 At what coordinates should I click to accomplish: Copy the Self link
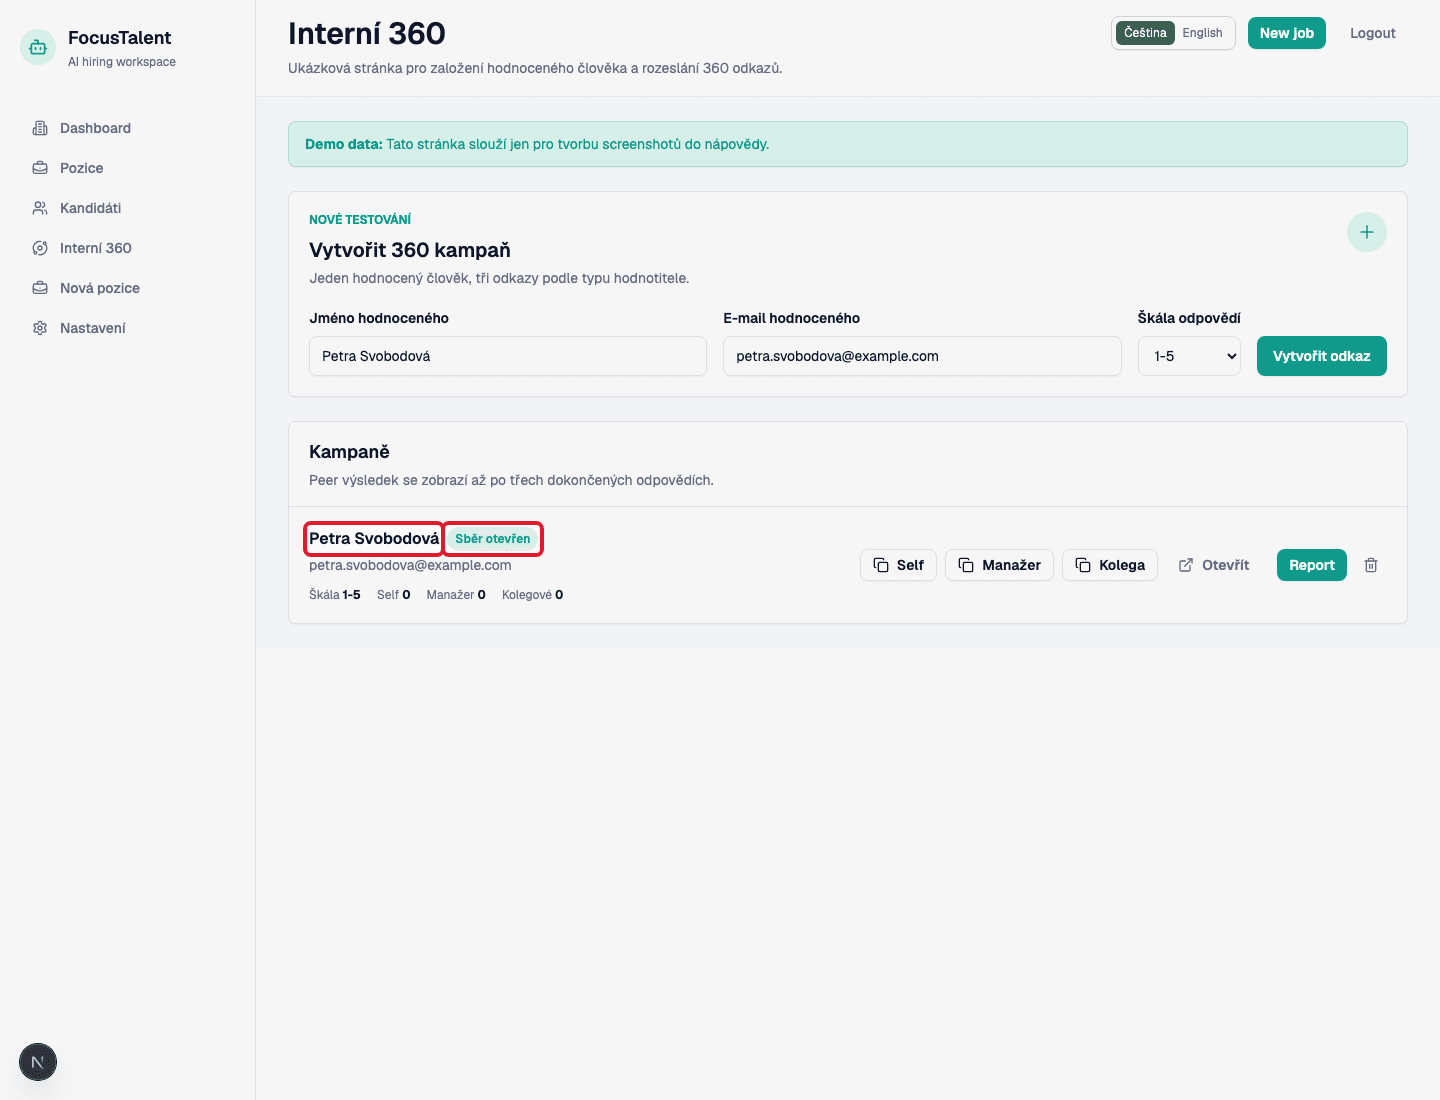point(898,565)
